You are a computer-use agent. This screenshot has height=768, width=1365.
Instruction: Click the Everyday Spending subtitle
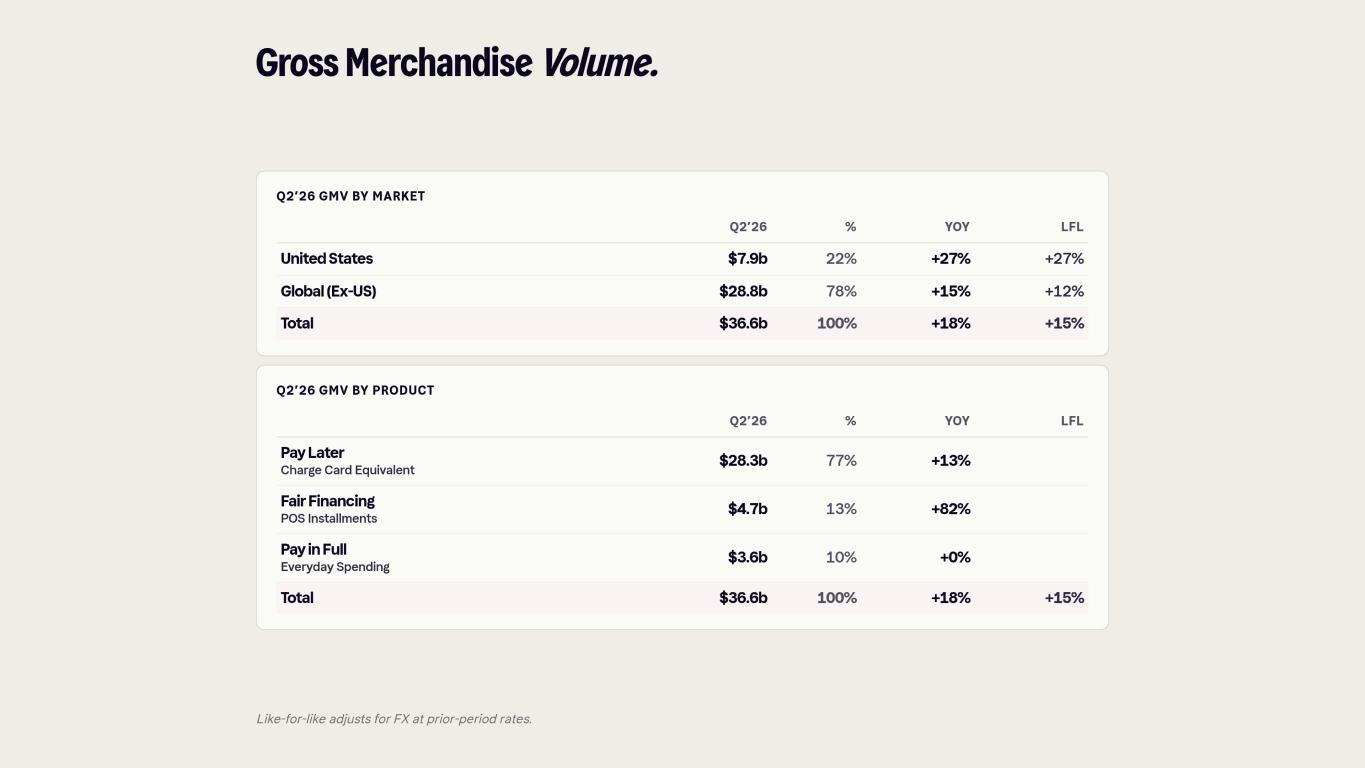[x=335, y=567]
